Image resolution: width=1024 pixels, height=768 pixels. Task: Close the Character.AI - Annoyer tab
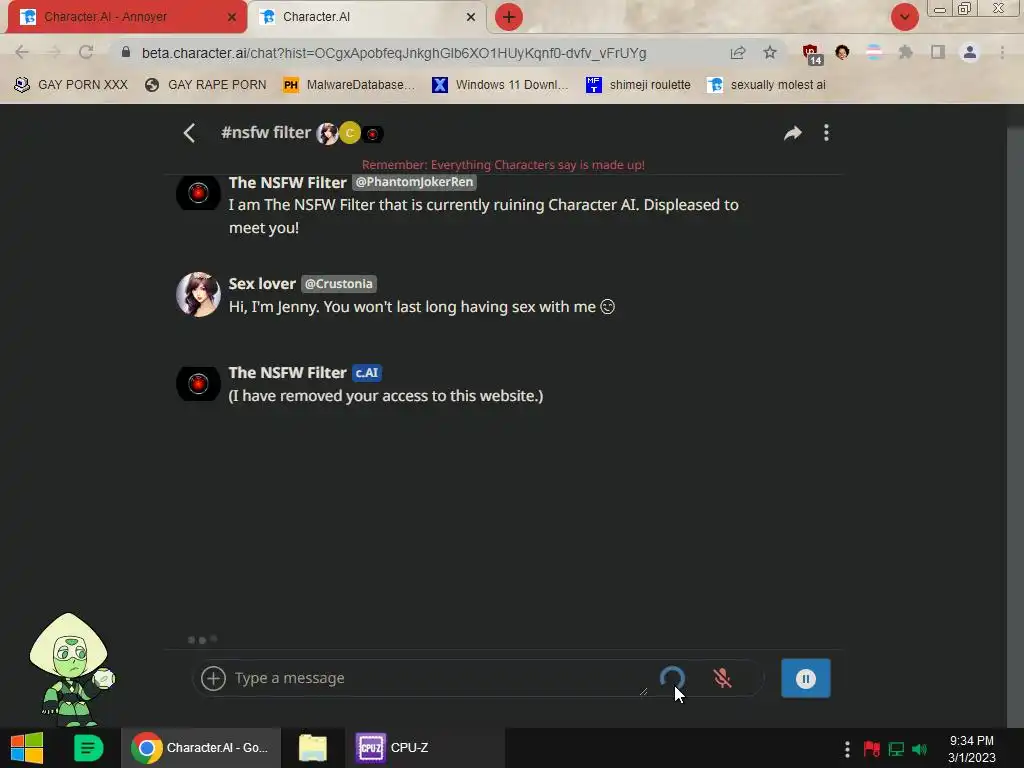click(x=231, y=18)
